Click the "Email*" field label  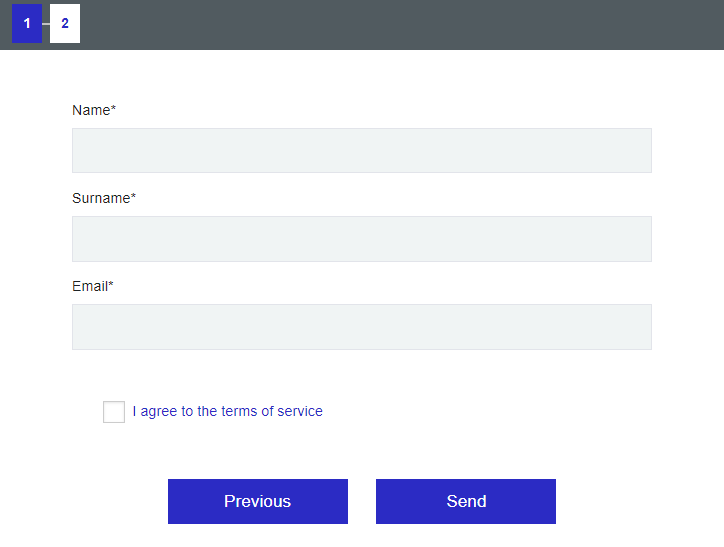(x=92, y=286)
